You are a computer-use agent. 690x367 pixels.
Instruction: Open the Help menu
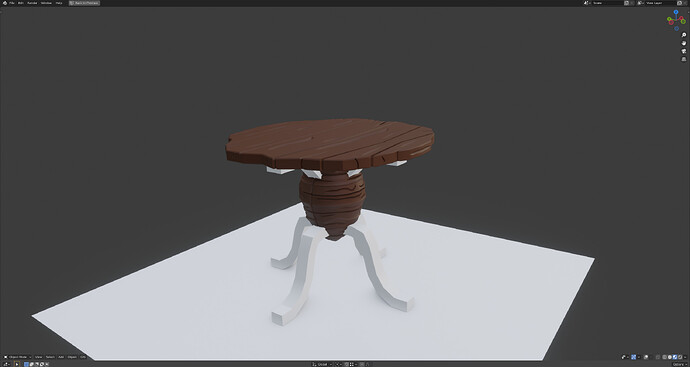[x=59, y=3]
